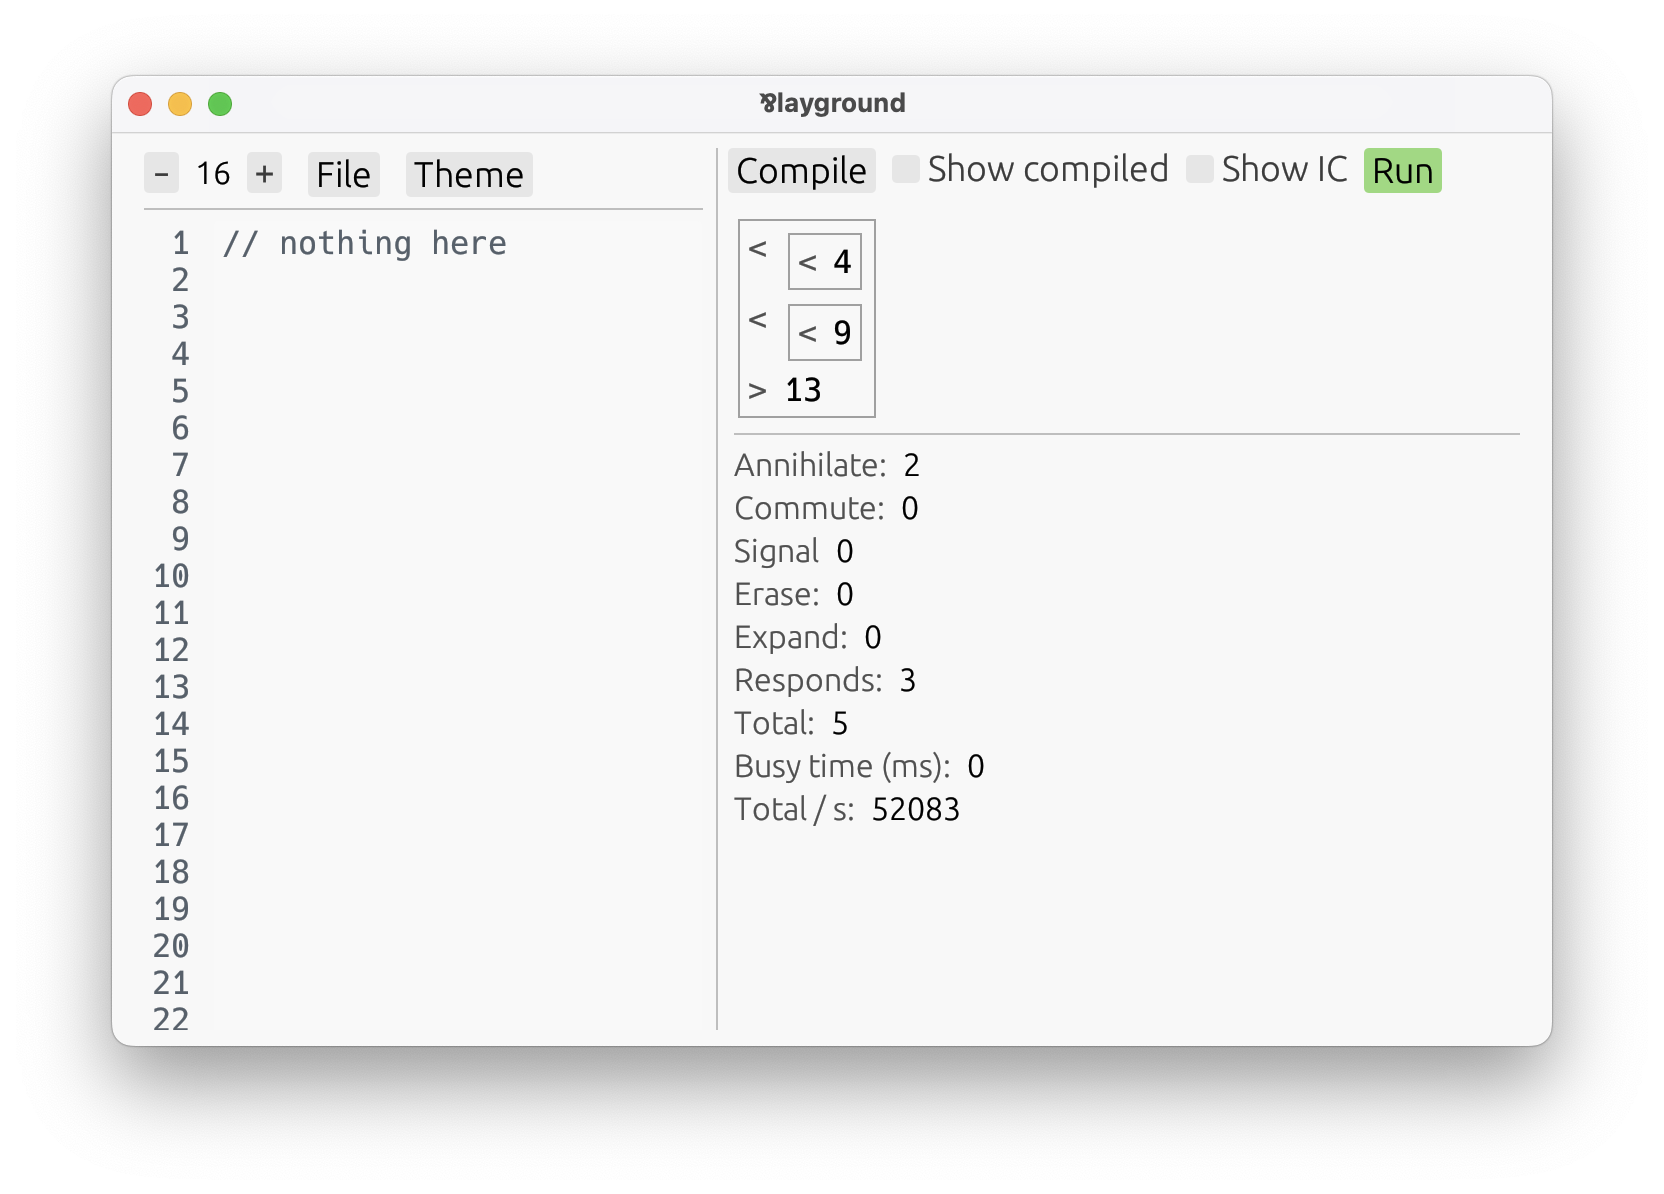Viewport: 1664px width, 1194px height.
Task: Enable the Show compiled checkbox
Action: 905,169
